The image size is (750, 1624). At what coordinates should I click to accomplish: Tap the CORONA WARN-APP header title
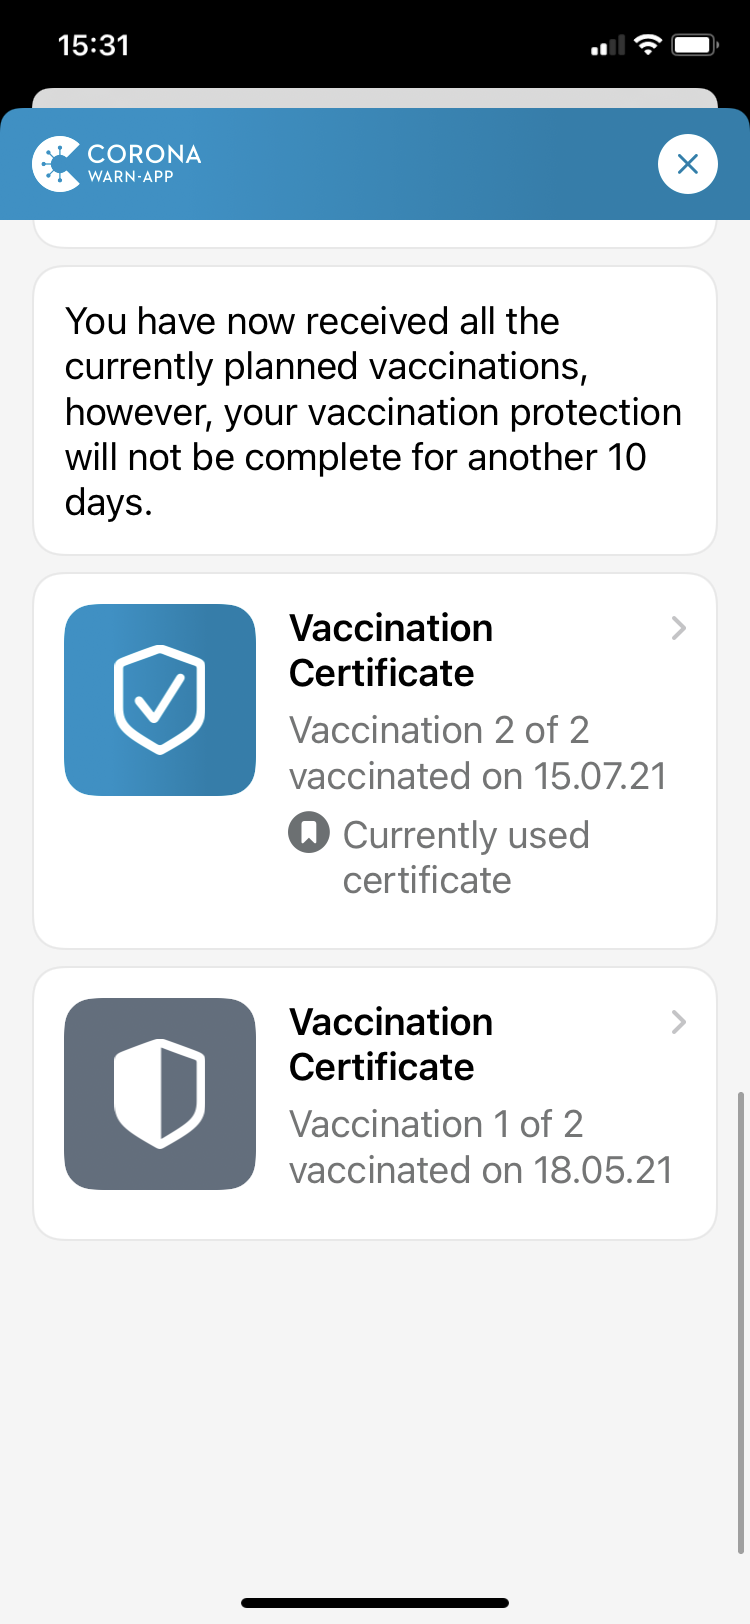click(x=144, y=163)
